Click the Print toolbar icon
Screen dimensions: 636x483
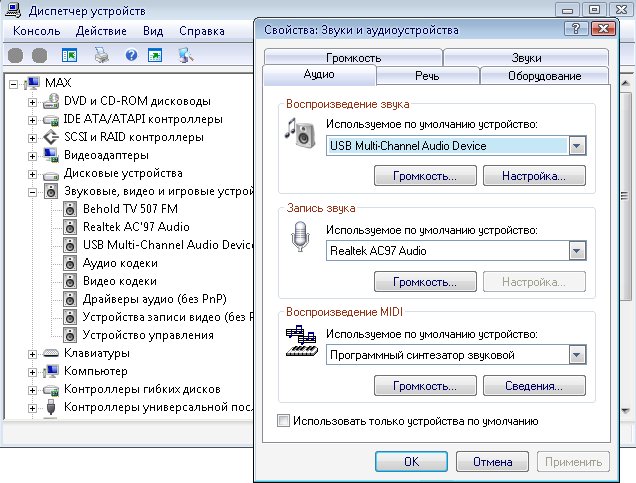[x=101, y=54]
